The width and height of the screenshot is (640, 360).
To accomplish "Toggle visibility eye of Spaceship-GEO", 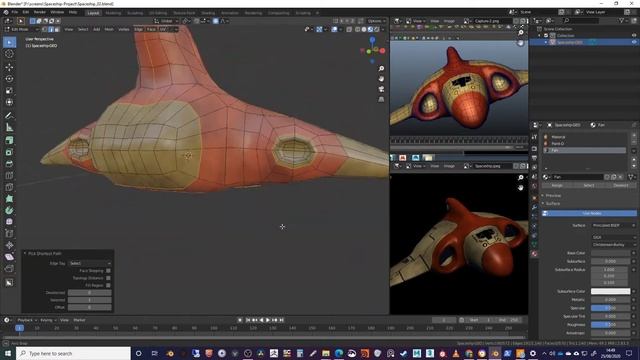I will click(634, 42).
